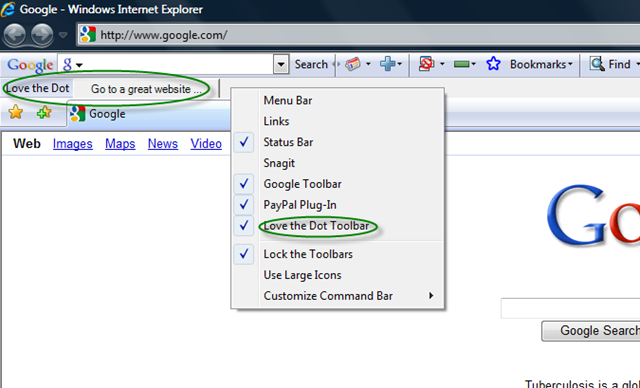Click Internet Explorer logo in title bar
Image resolution: width=640 pixels, height=388 pixels.
[8, 9]
